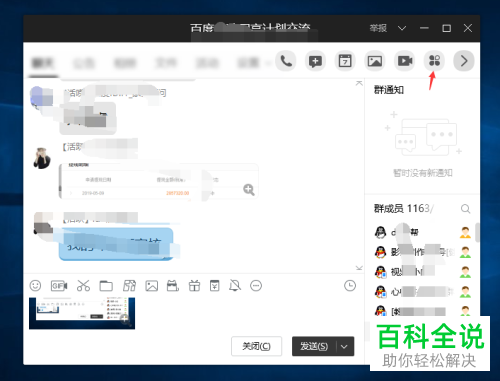Send a gift with the gift box icon
500x381 pixels.
point(194,286)
